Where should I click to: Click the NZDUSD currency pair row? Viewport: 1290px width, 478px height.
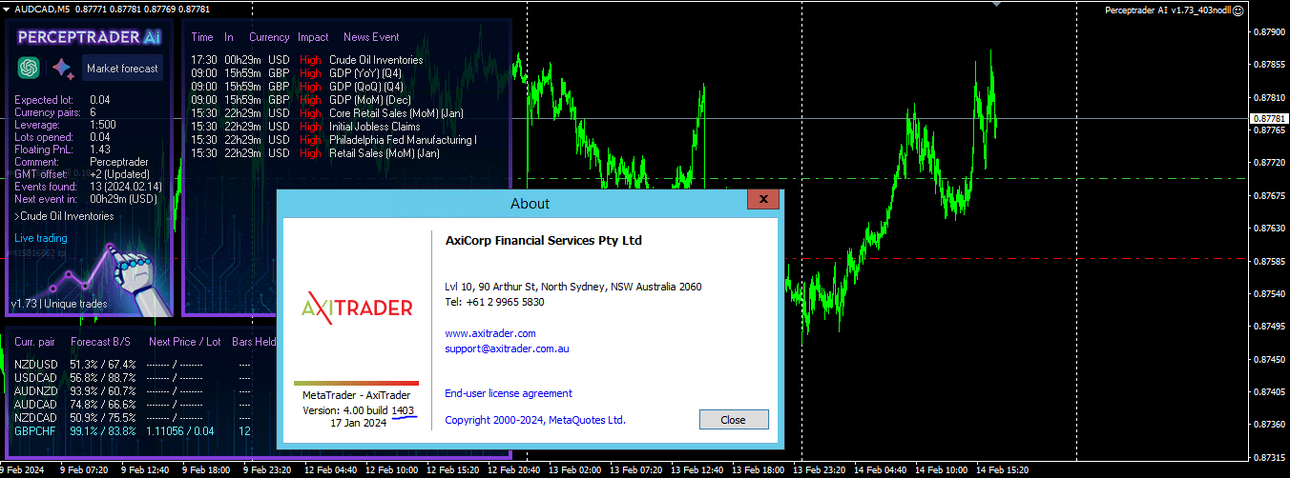click(133, 364)
